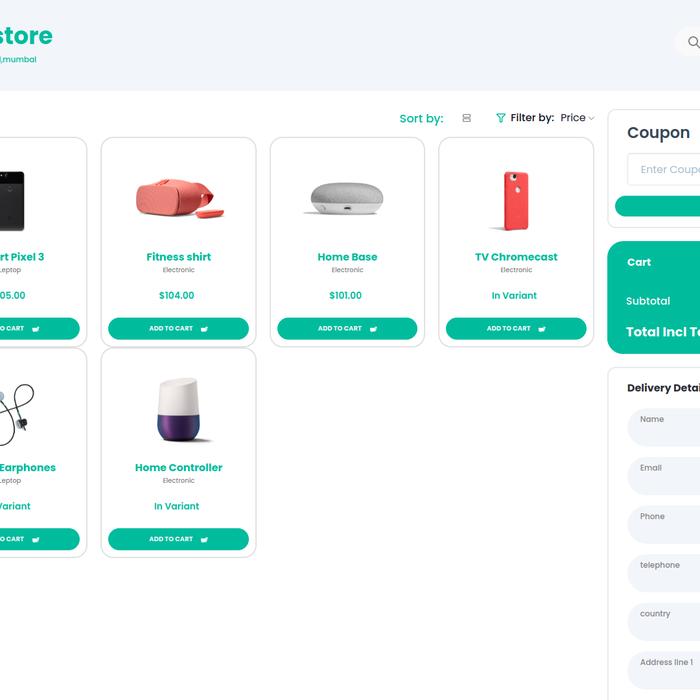Click the Address line 1 field
Screen dimensions: 700x700
[666, 670]
